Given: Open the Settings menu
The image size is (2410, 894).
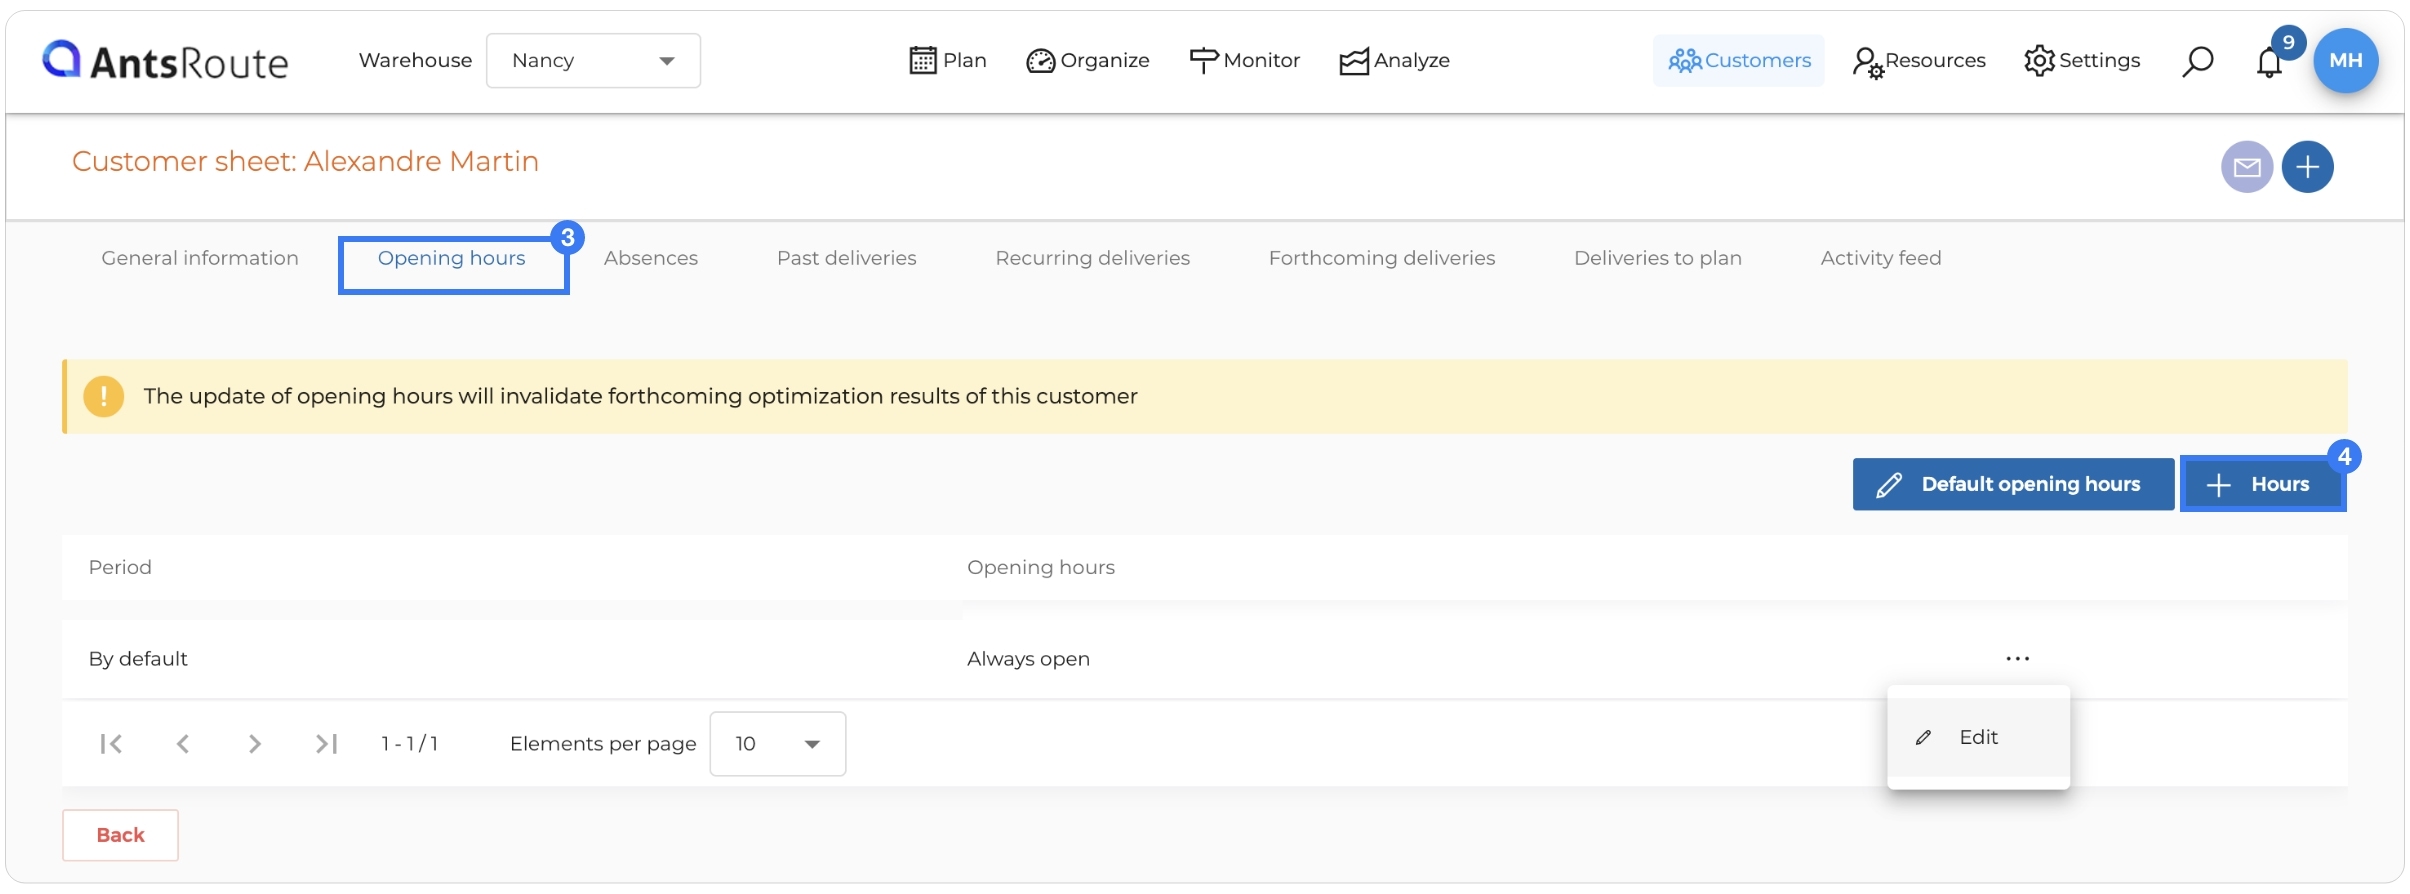Looking at the screenshot, I should click(x=2082, y=61).
